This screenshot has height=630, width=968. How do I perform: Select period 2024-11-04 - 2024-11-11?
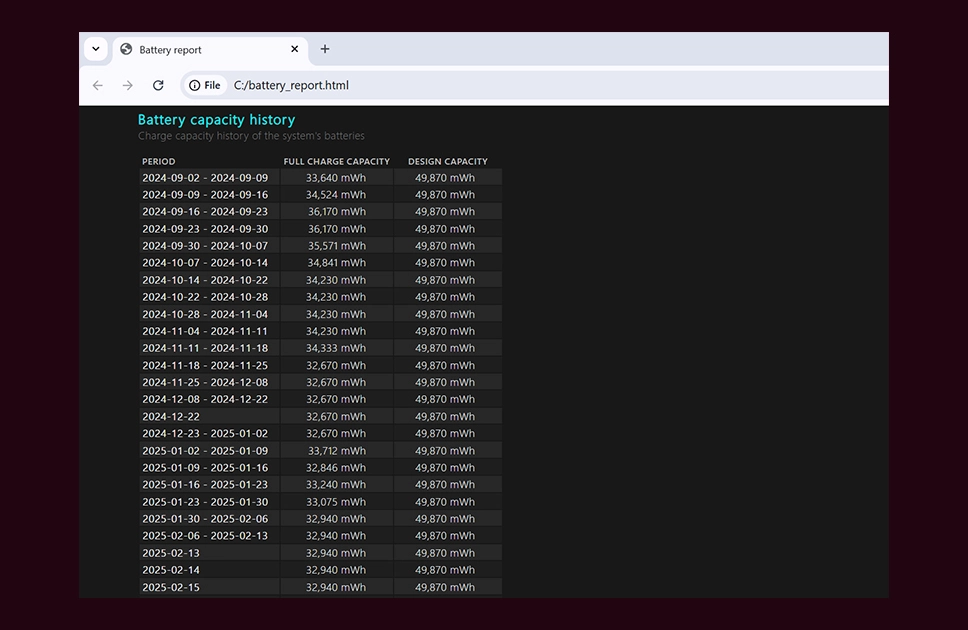[205, 331]
